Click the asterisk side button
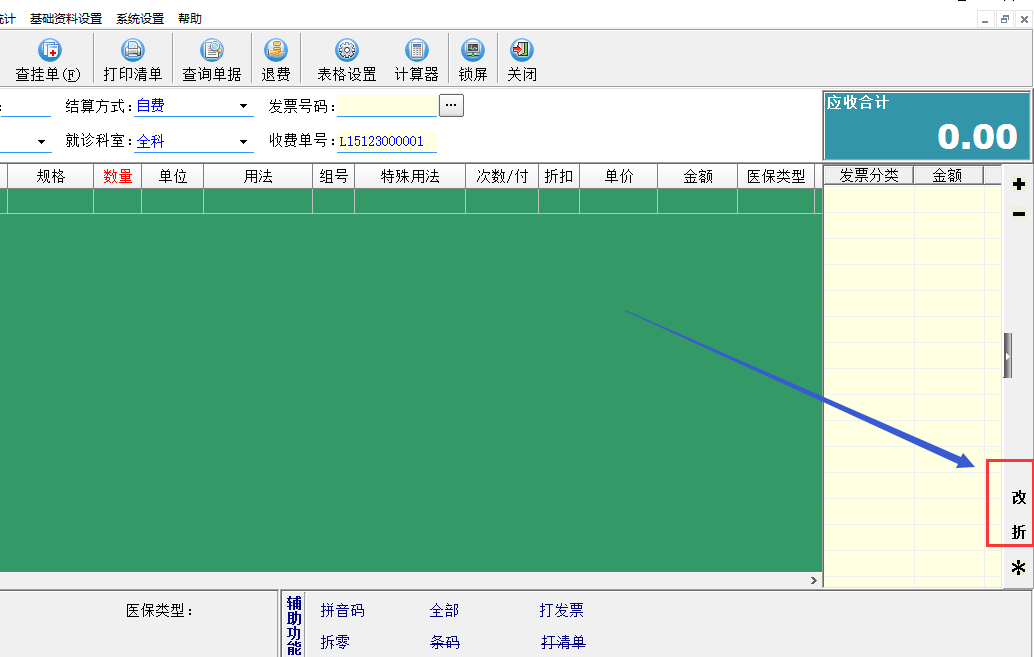The width and height of the screenshot is (1034, 657). (1018, 567)
